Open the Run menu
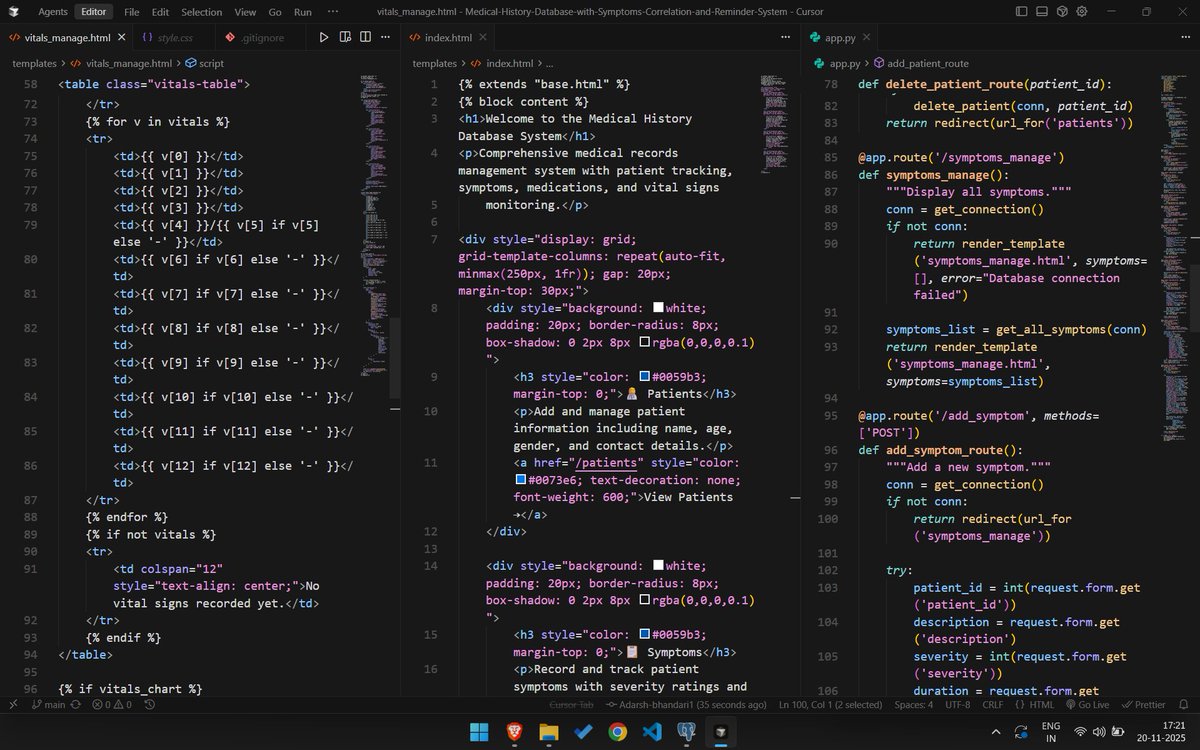 pos(302,12)
